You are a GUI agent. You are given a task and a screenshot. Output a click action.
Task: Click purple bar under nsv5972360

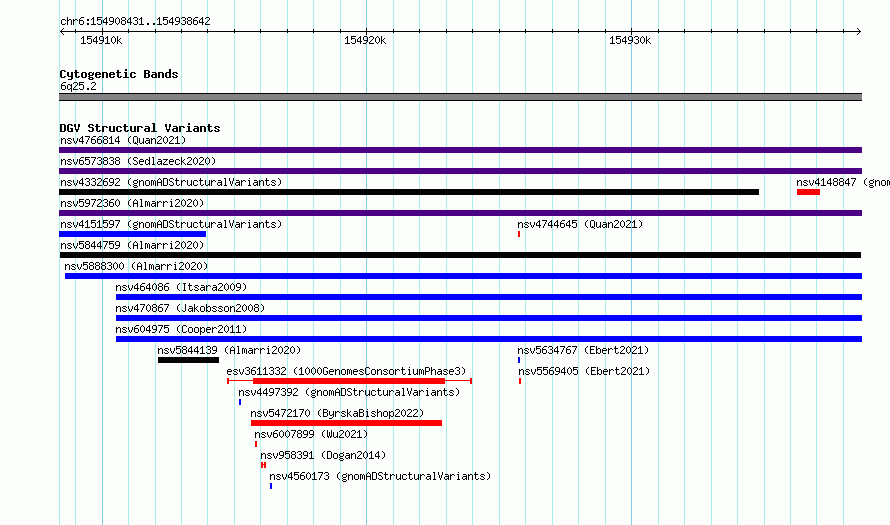tap(460, 213)
